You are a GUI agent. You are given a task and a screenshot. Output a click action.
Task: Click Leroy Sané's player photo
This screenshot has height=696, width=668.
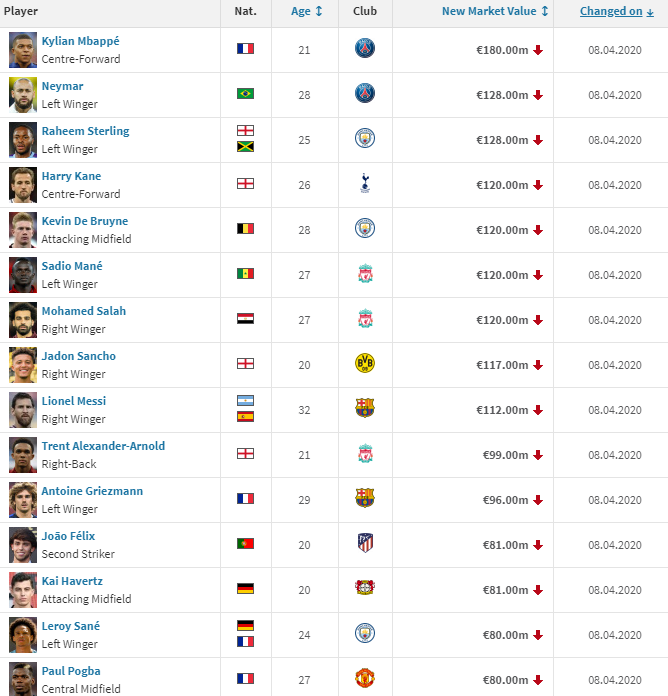point(23,635)
